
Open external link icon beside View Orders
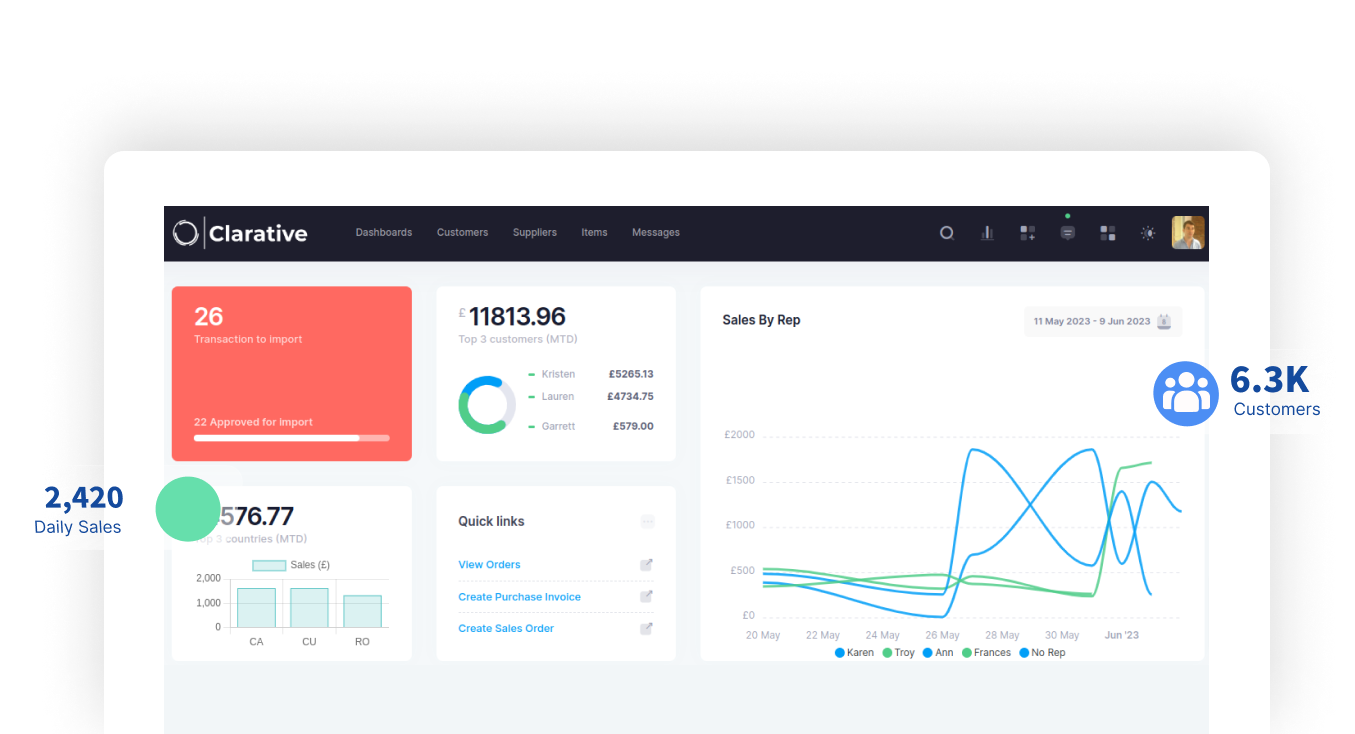point(647,565)
